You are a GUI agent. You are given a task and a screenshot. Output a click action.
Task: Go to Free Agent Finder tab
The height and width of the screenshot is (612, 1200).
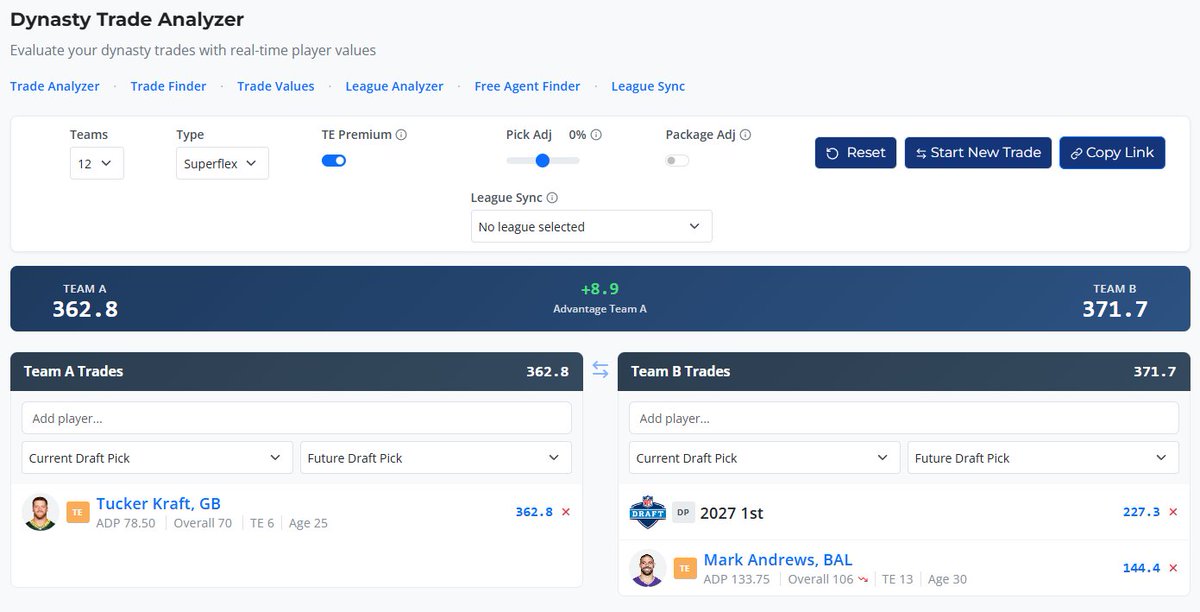coord(527,86)
